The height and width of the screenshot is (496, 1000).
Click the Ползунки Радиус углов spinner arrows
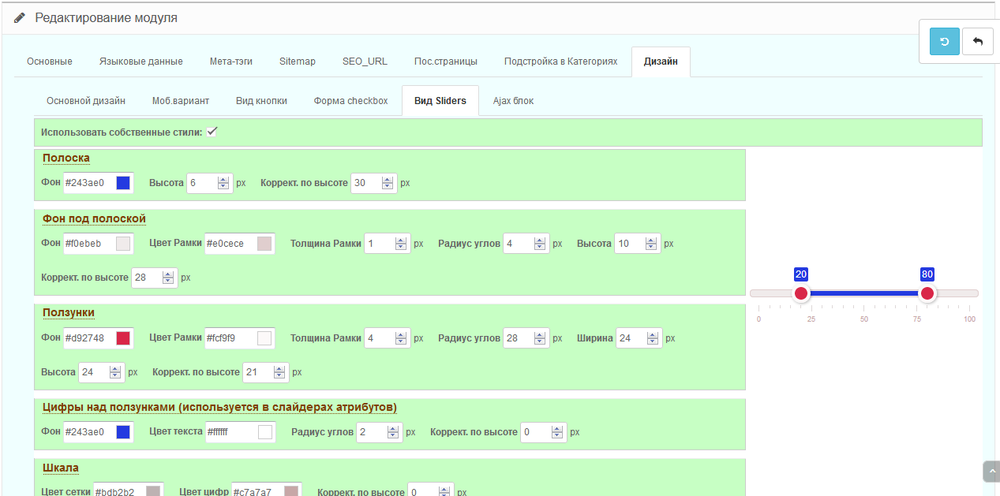(540, 339)
